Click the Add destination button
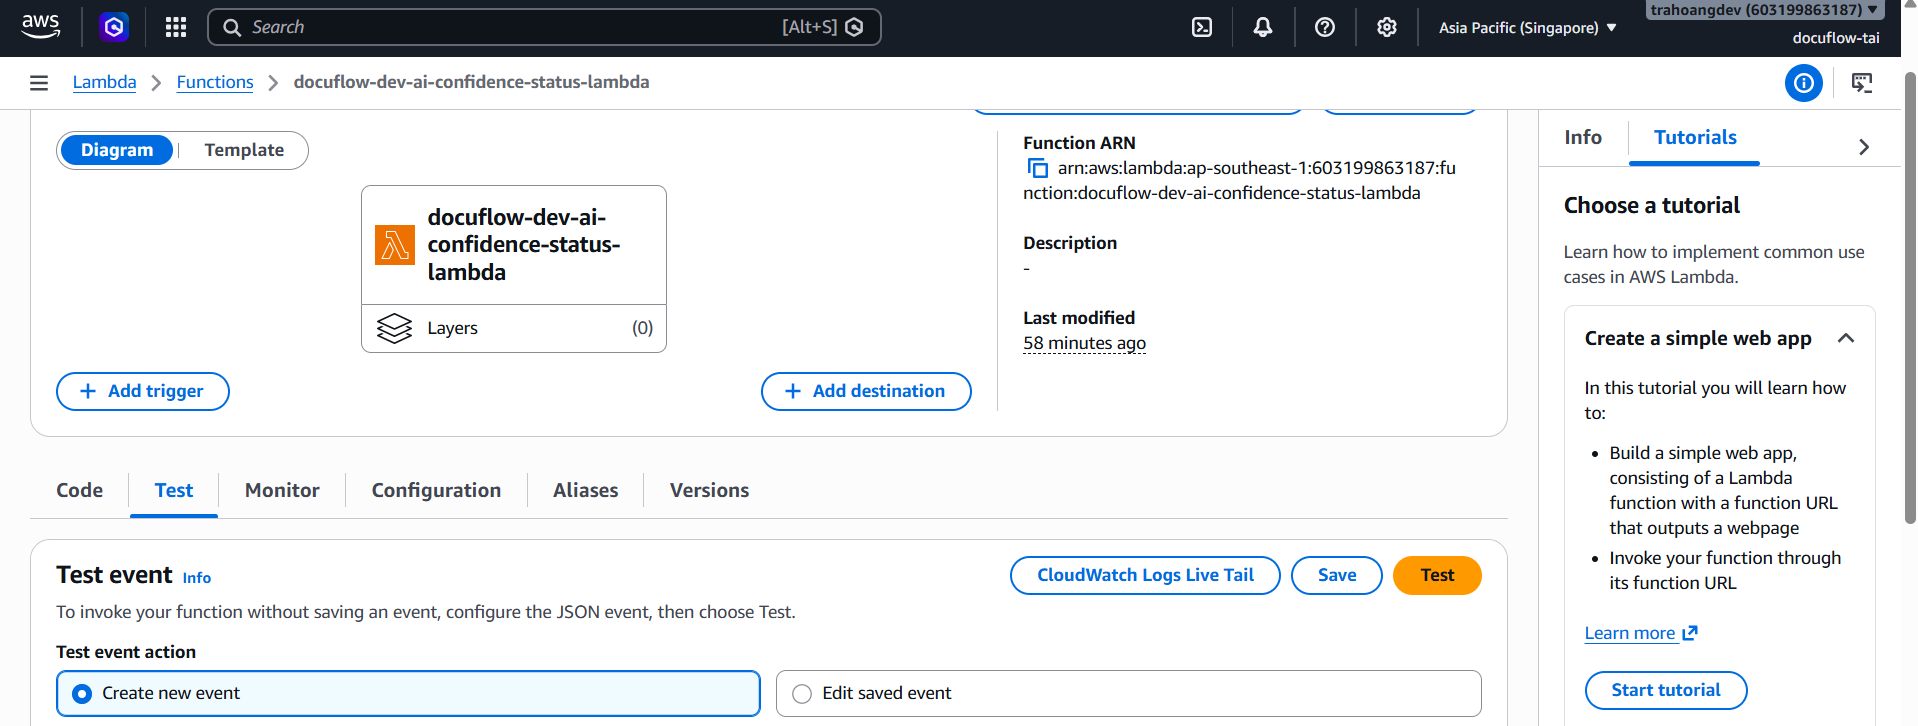Screen dimensions: 1918x726 pyautogui.click(x=866, y=392)
